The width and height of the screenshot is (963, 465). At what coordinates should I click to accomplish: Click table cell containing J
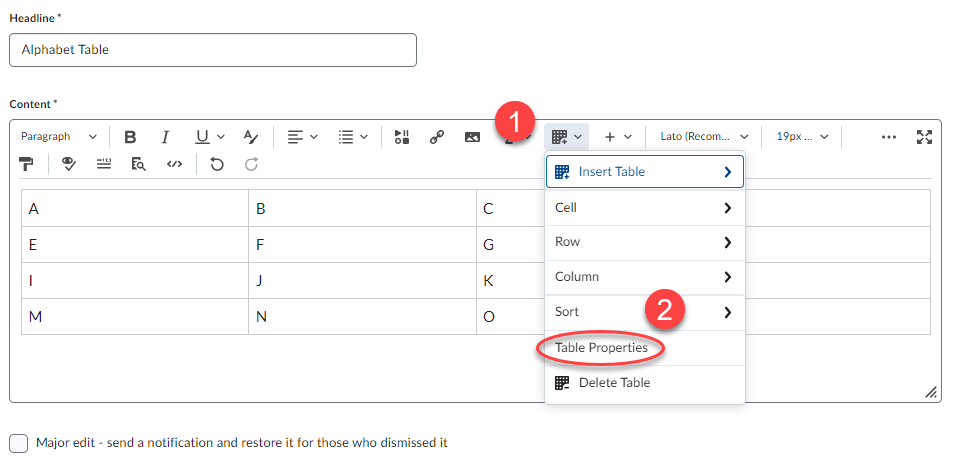362,281
